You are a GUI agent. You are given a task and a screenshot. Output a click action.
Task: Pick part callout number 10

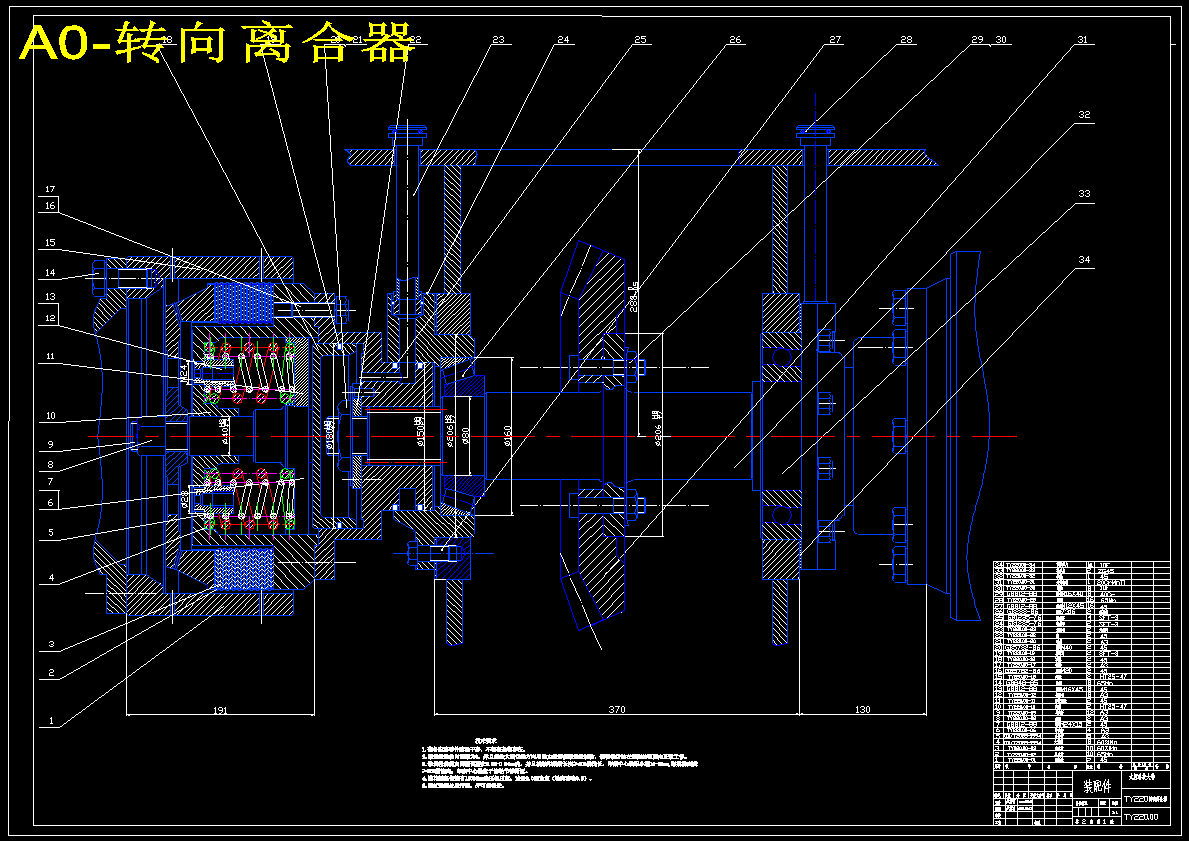pyautogui.click(x=50, y=416)
